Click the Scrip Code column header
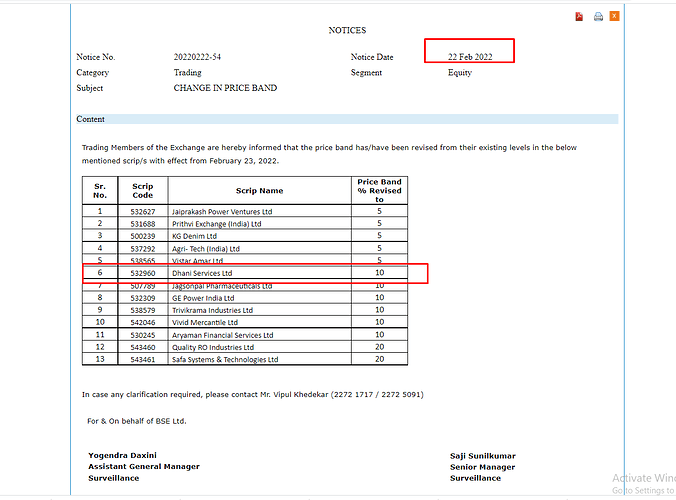Viewport: 676px width, 500px height. 143,191
